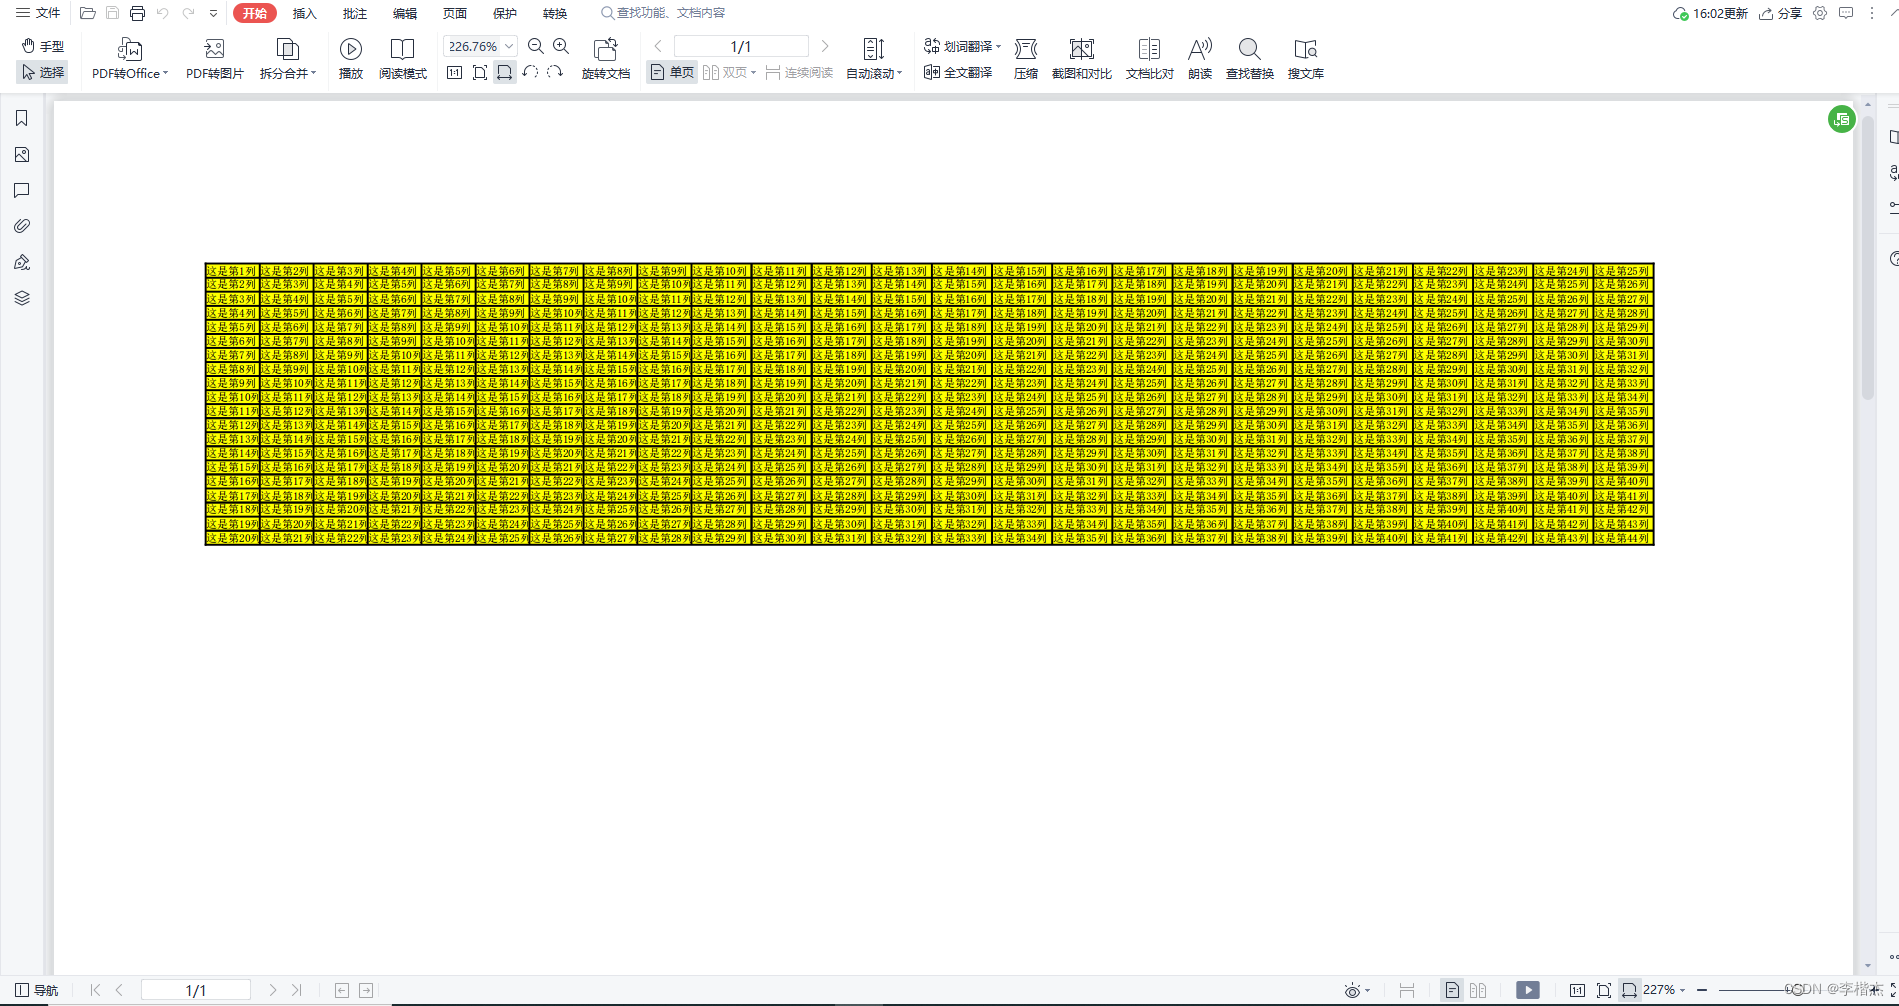This screenshot has width=1899, height=1006.
Task: Open 查找替换 find and replace
Action: 1249,58
